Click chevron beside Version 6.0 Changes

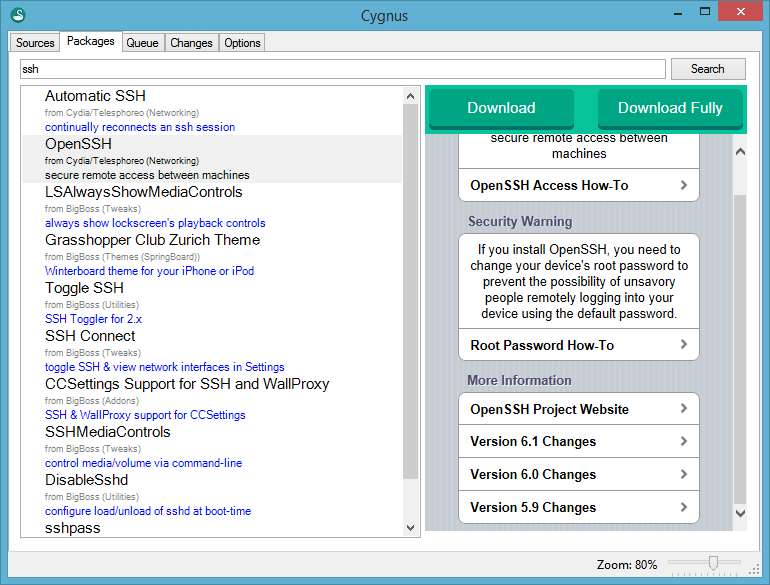(684, 474)
